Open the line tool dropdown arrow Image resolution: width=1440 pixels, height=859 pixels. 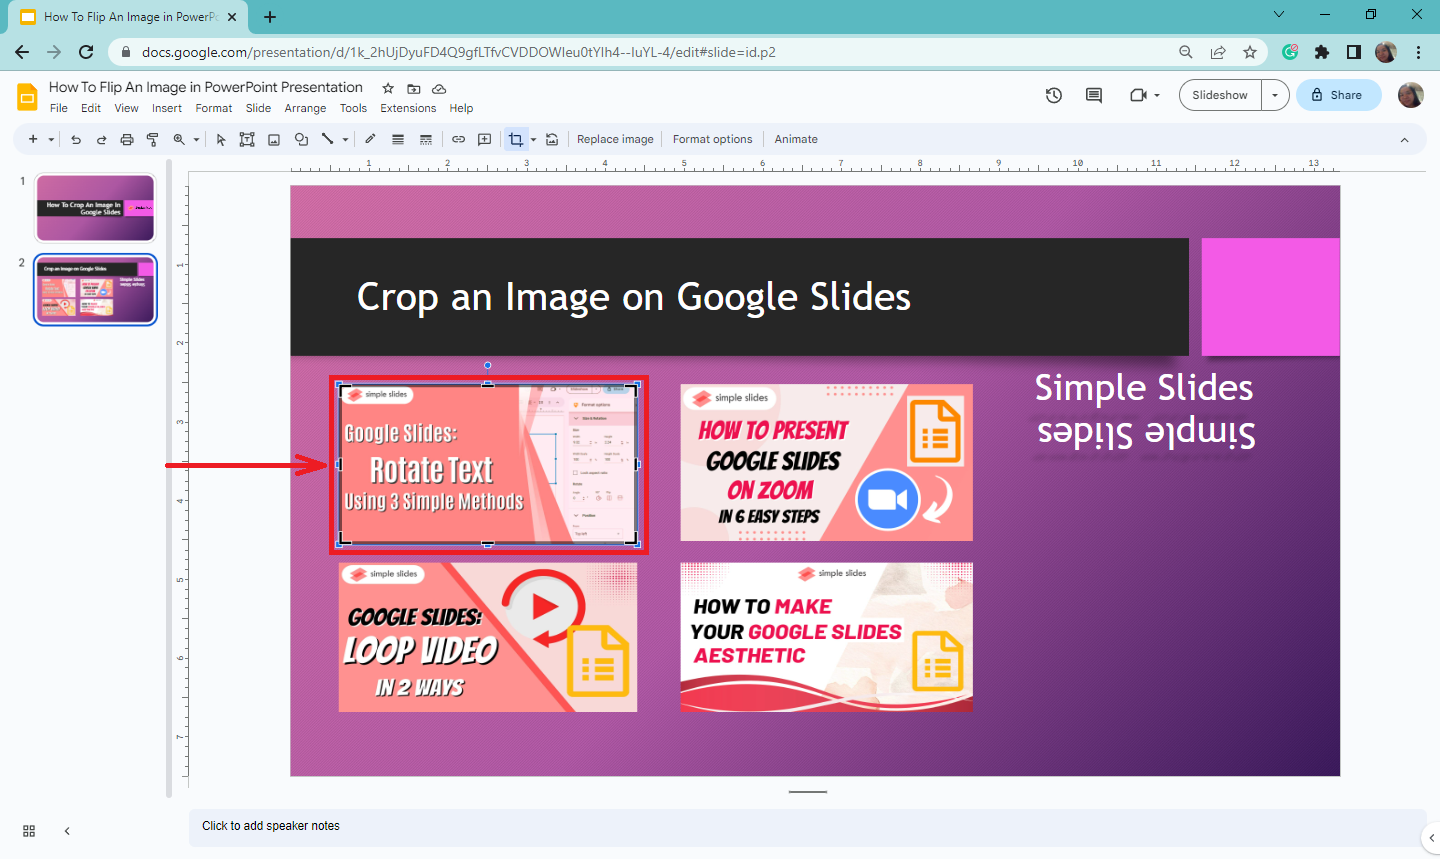344,139
